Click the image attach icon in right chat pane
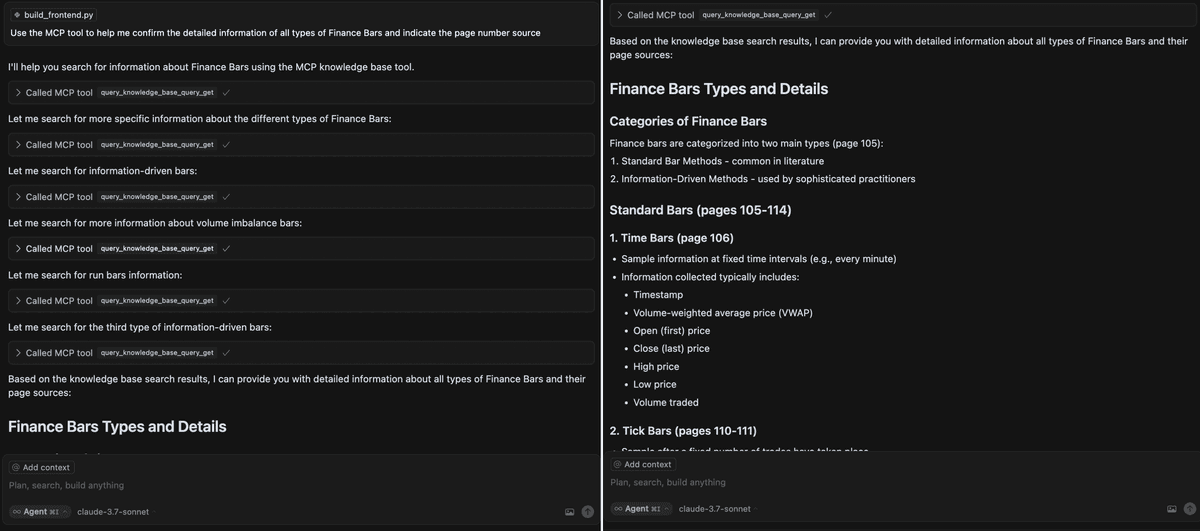 coord(1171,508)
